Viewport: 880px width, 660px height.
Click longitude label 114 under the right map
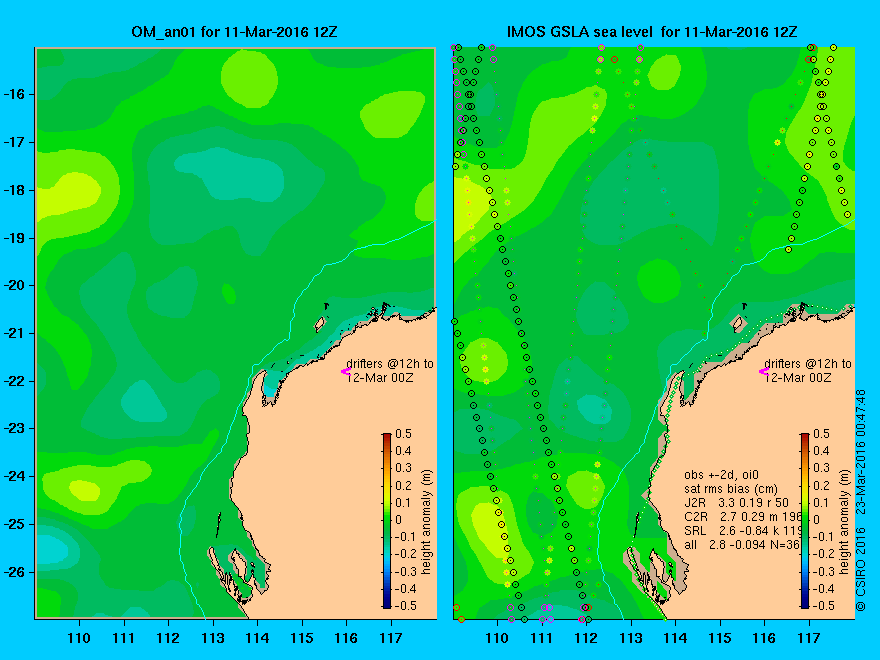(675, 638)
